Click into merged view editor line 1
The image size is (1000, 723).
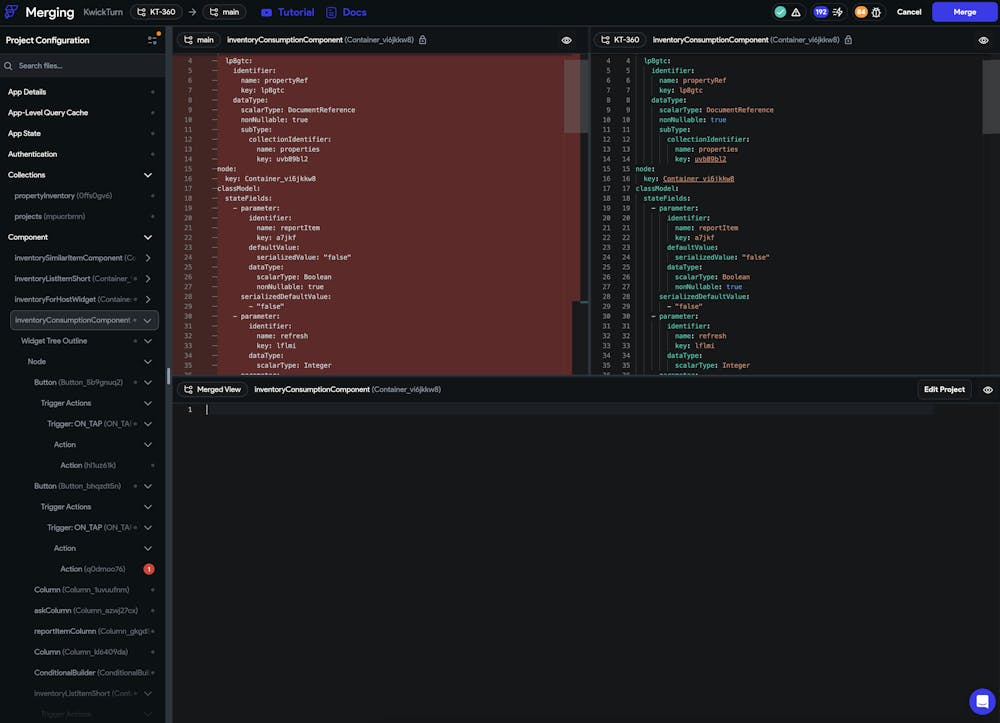571,409
